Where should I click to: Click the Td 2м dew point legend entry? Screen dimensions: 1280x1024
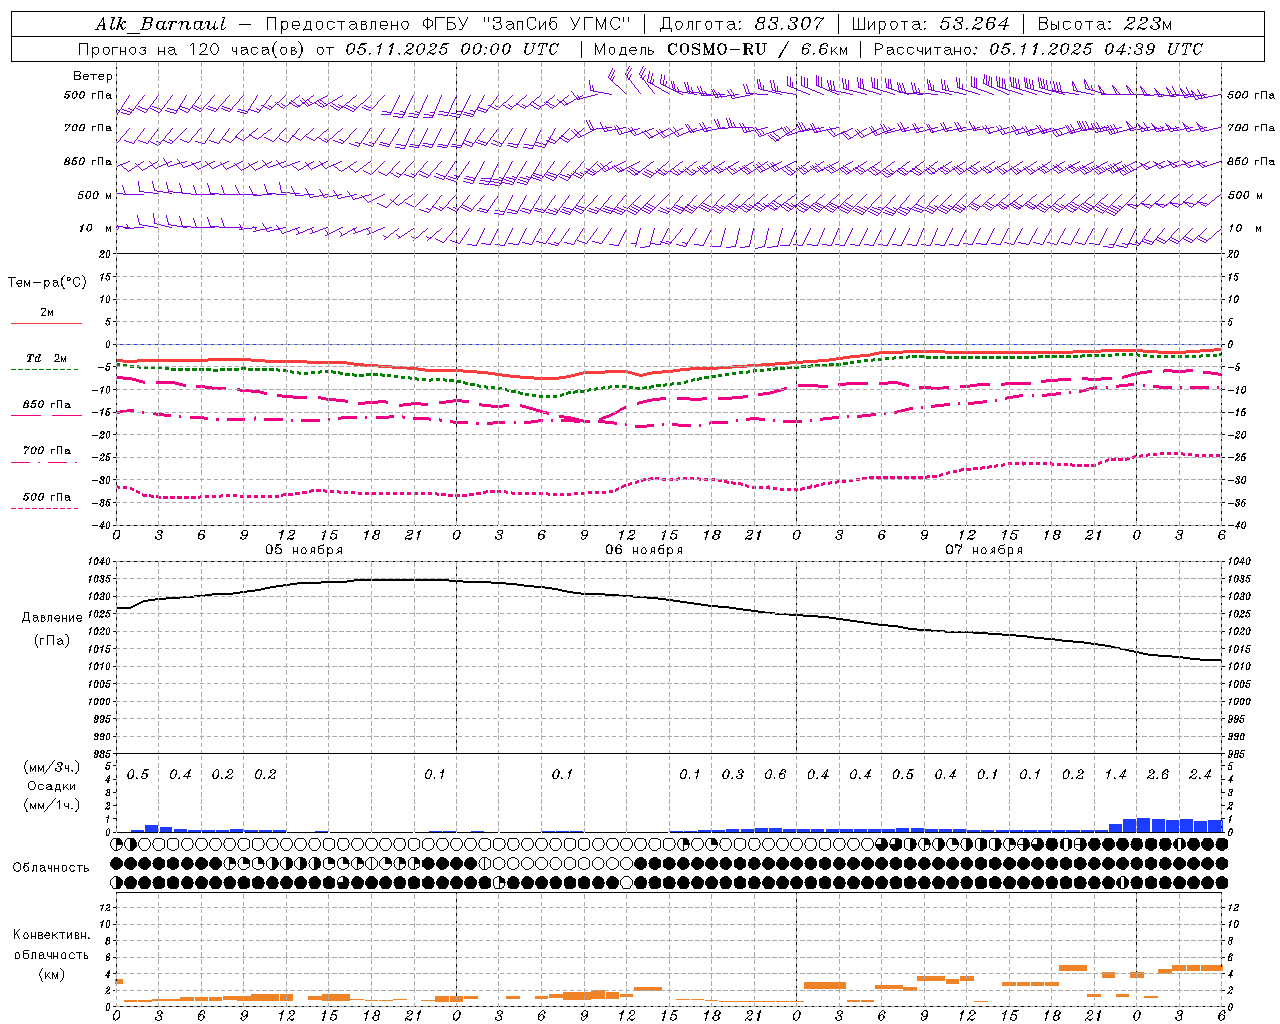point(47,358)
